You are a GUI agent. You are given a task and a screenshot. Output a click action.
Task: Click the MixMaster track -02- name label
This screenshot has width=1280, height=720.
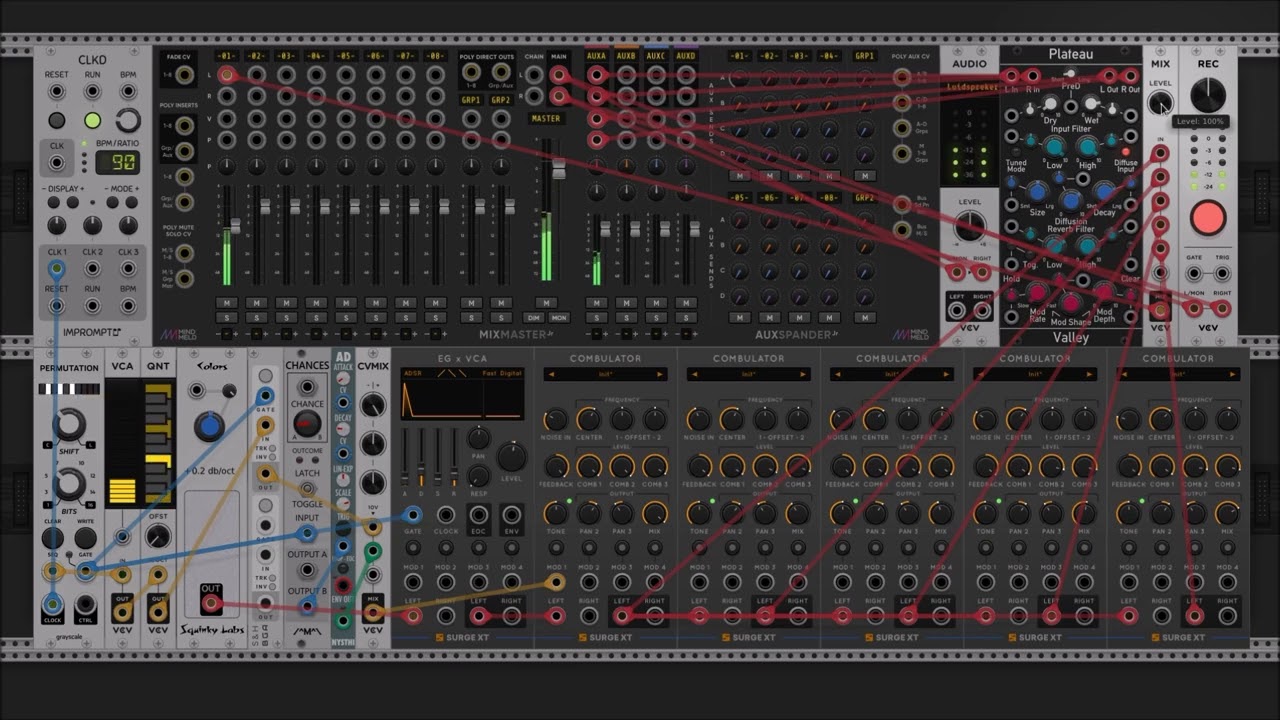(x=256, y=56)
